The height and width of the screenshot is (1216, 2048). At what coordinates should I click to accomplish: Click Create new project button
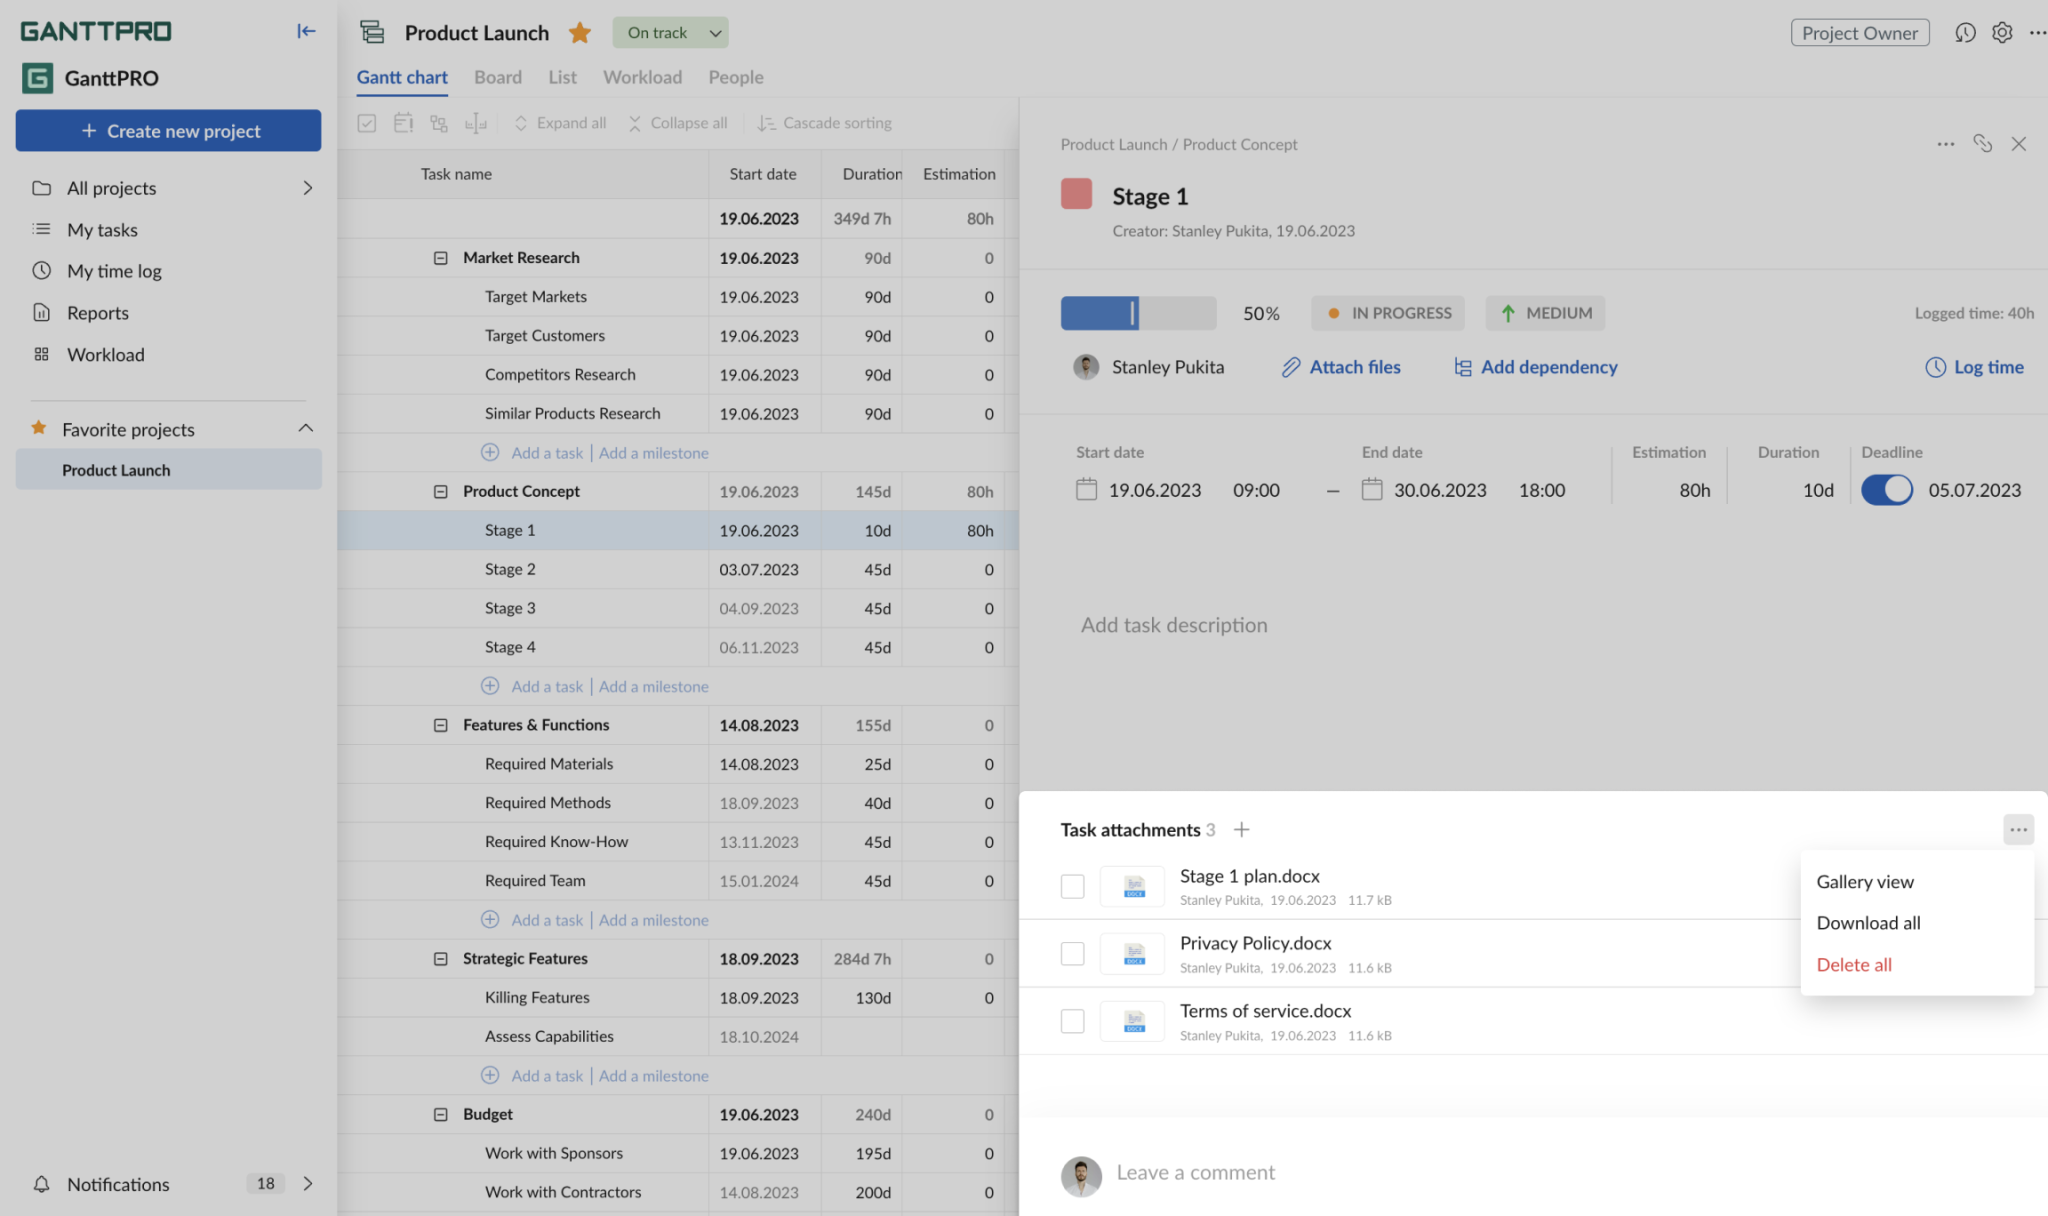168,131
